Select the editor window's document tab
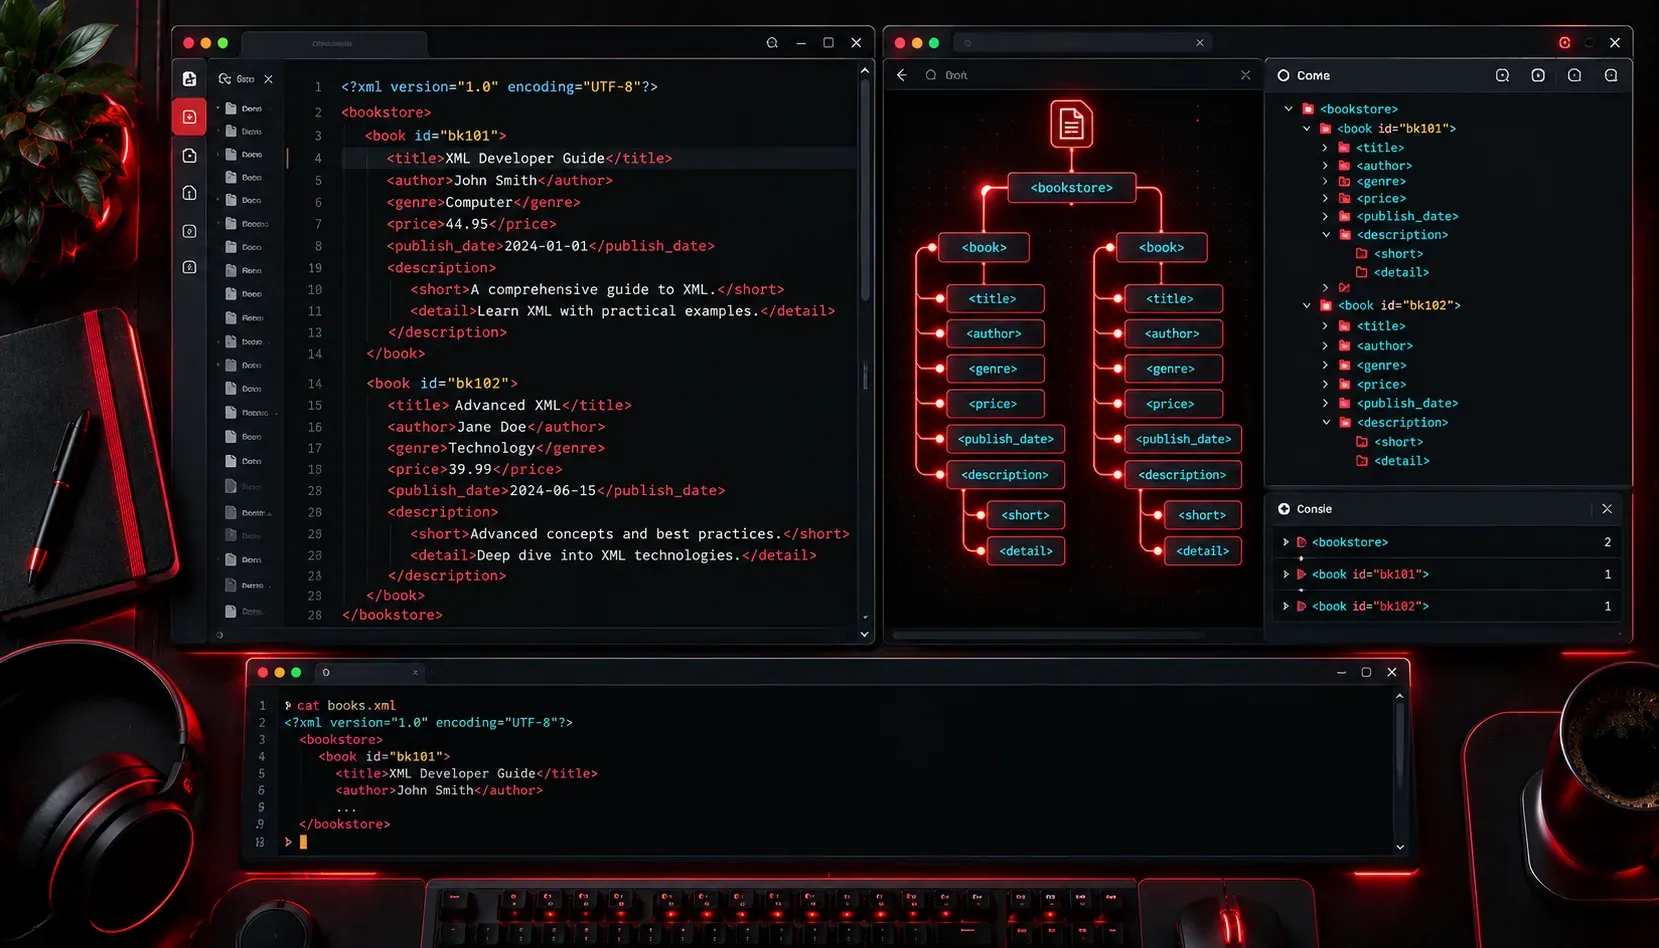This screenshot has width=1659, height=948. pos(334,44)
